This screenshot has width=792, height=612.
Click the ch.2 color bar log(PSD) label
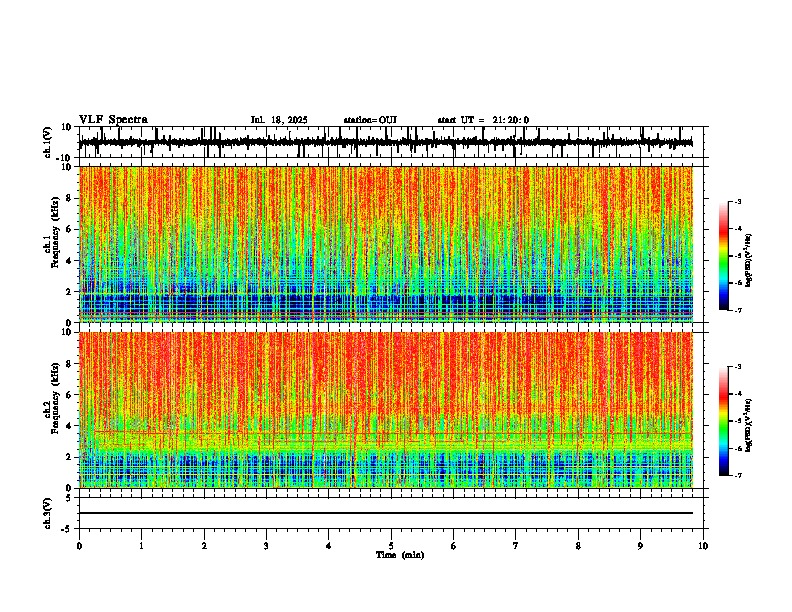pos(749,425)
